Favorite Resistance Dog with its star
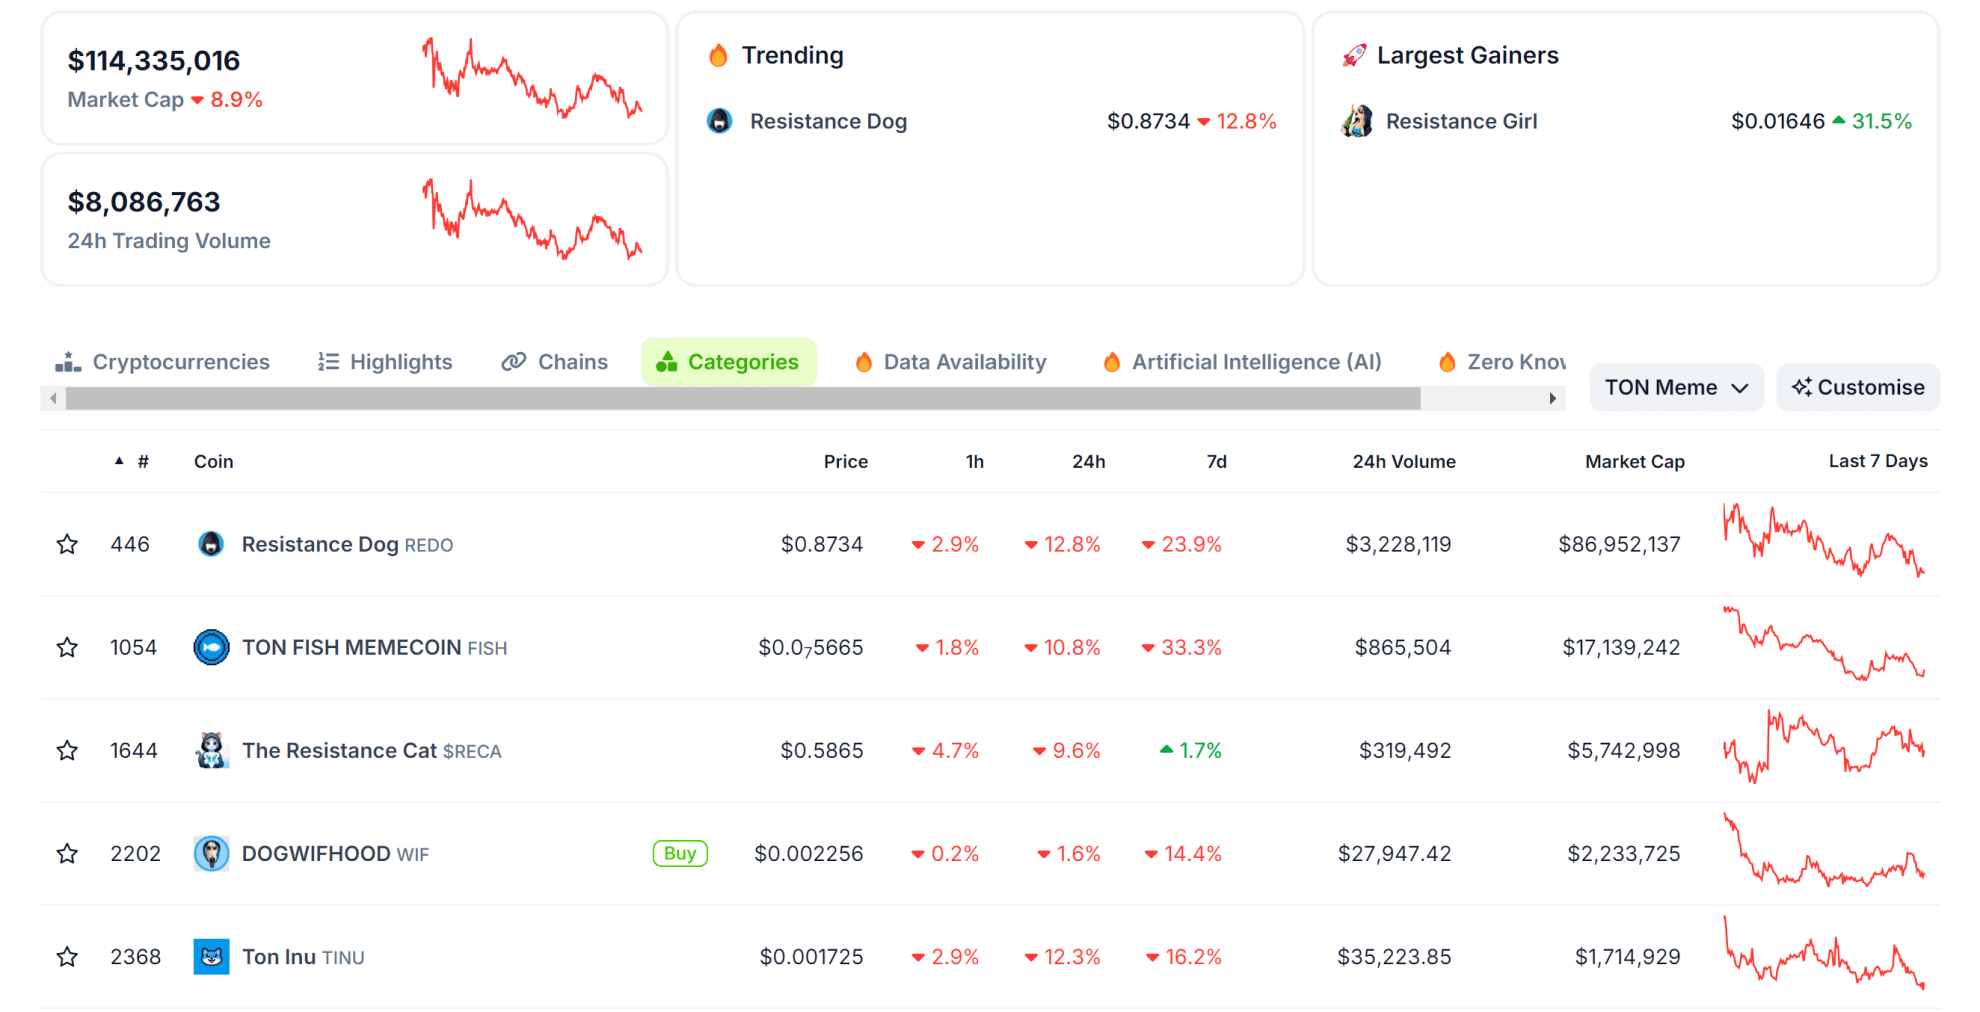 point(68,544)
